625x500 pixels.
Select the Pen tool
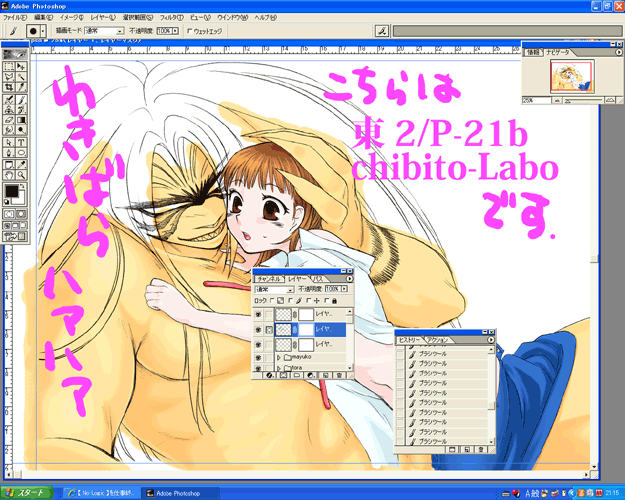click(x=9, y=152)
